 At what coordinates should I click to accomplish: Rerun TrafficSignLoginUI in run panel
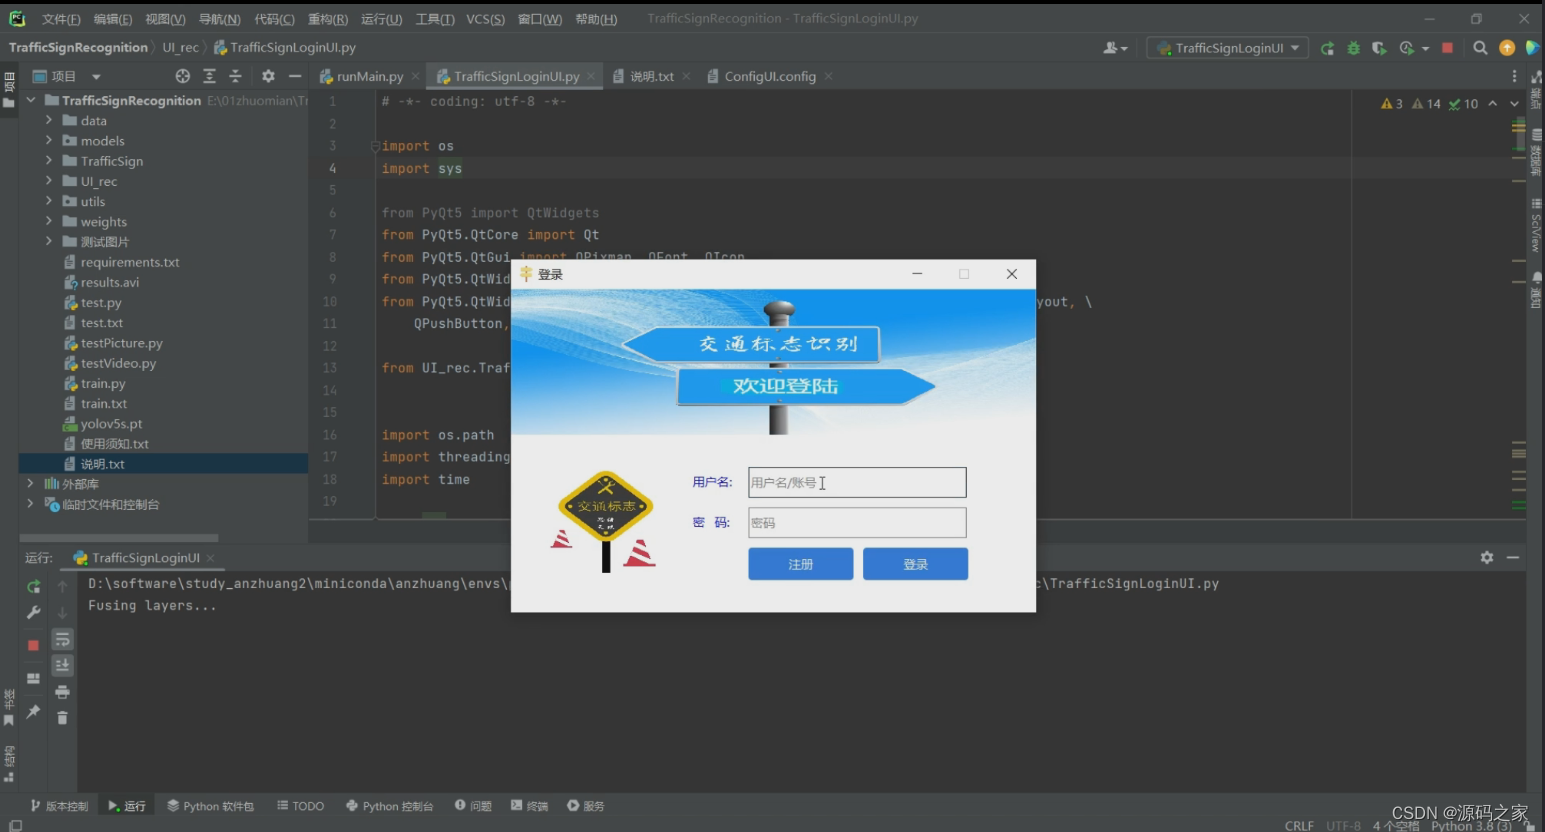[x=33, y=587]
